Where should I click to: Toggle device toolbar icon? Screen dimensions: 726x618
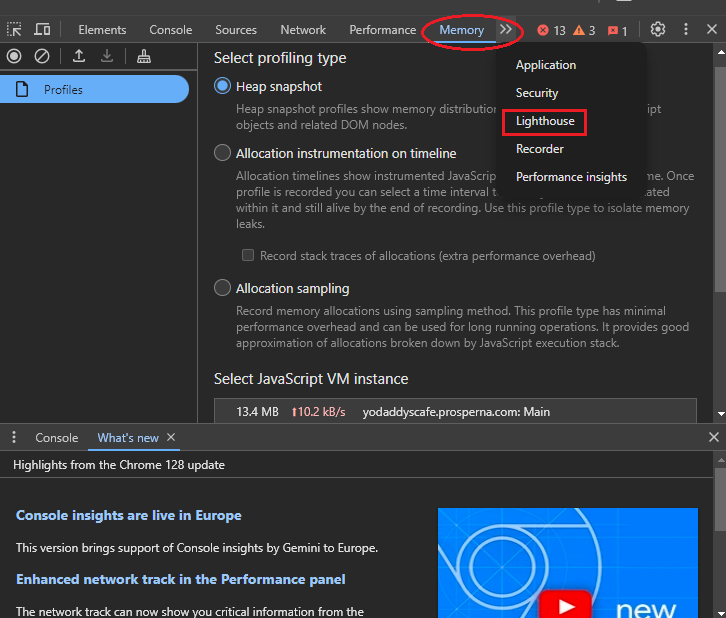[x=42, y=30]
